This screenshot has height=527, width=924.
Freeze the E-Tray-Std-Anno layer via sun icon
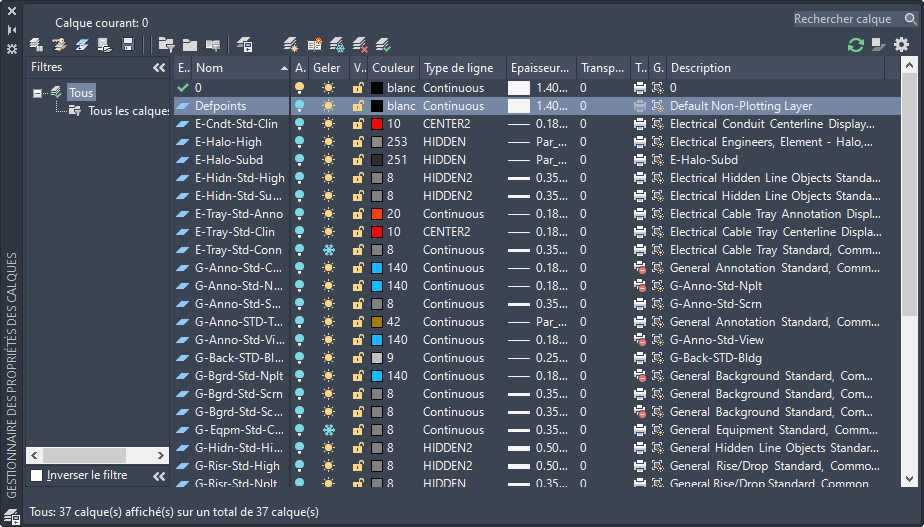point(329,214)
